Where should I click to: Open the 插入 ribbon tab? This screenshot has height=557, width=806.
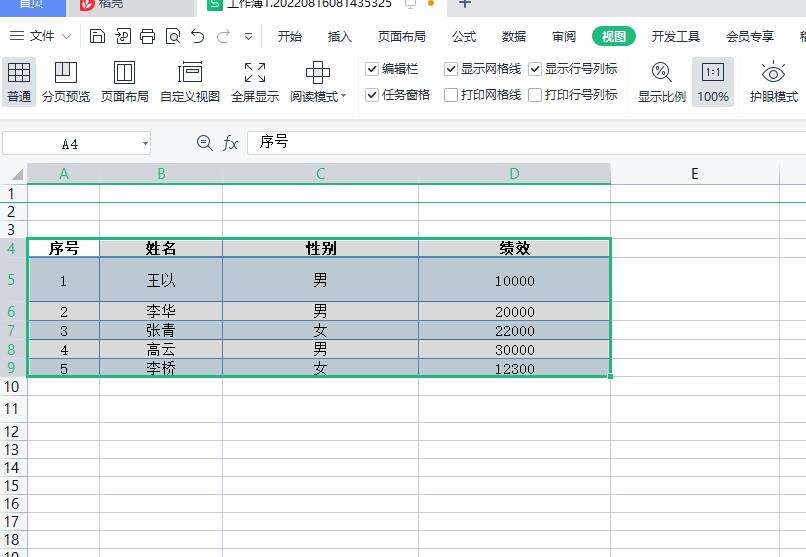click(340, 36)
